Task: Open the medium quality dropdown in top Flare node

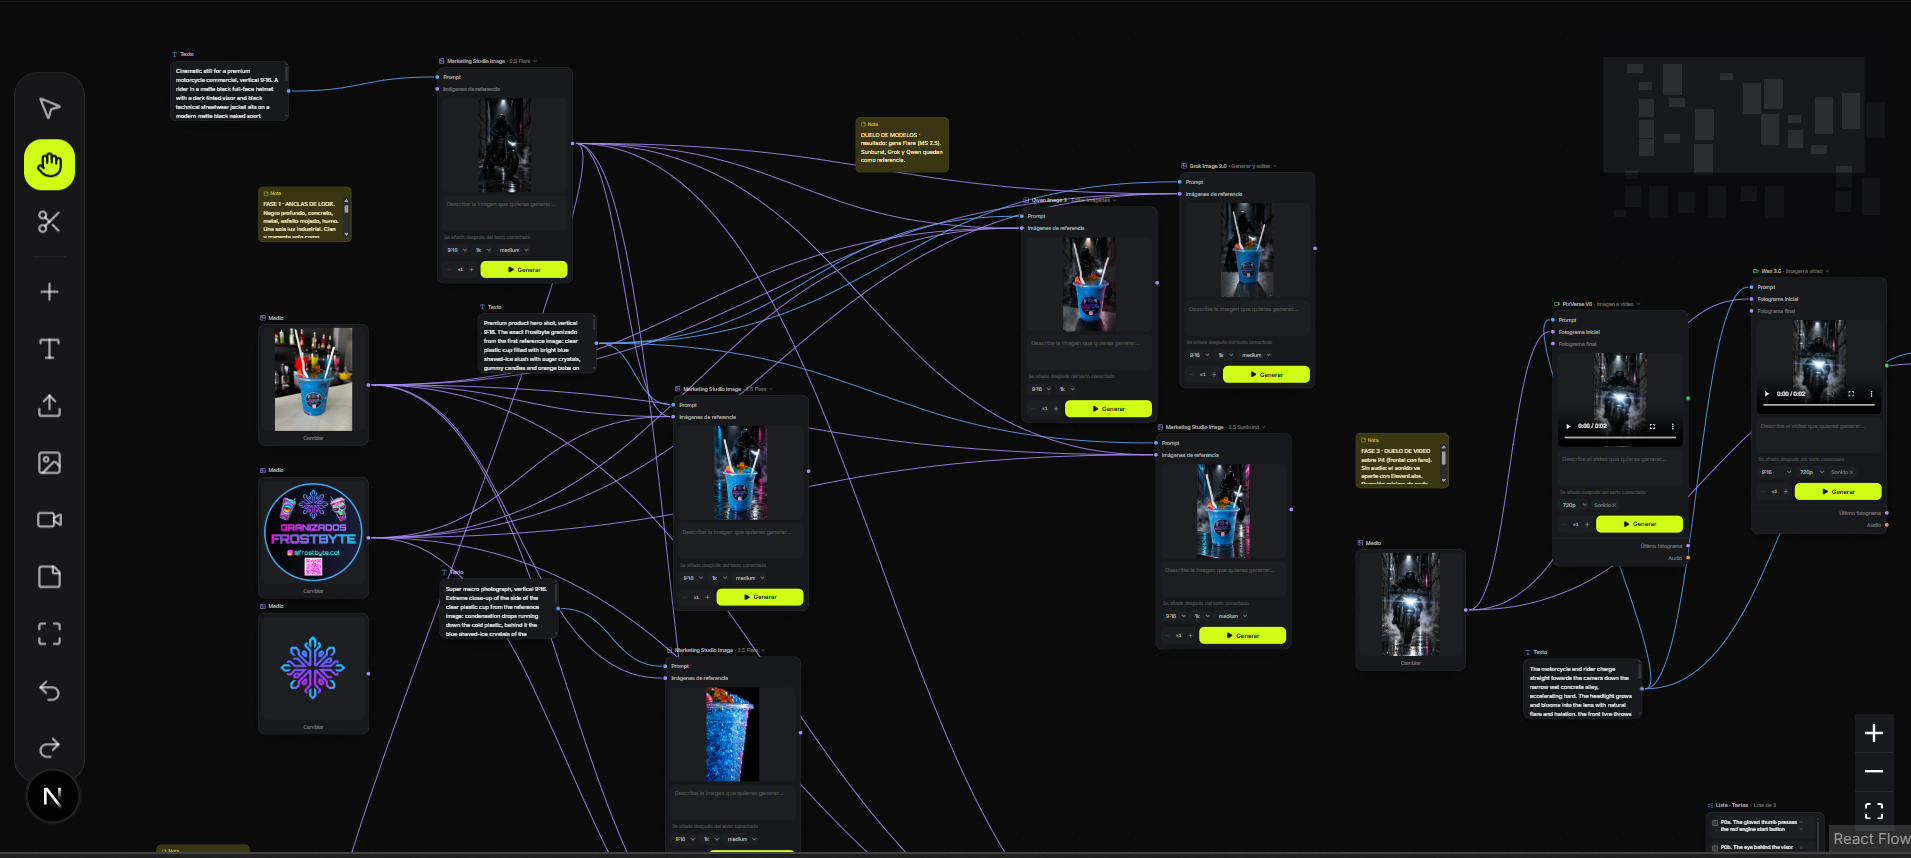Action: point(514,250)
